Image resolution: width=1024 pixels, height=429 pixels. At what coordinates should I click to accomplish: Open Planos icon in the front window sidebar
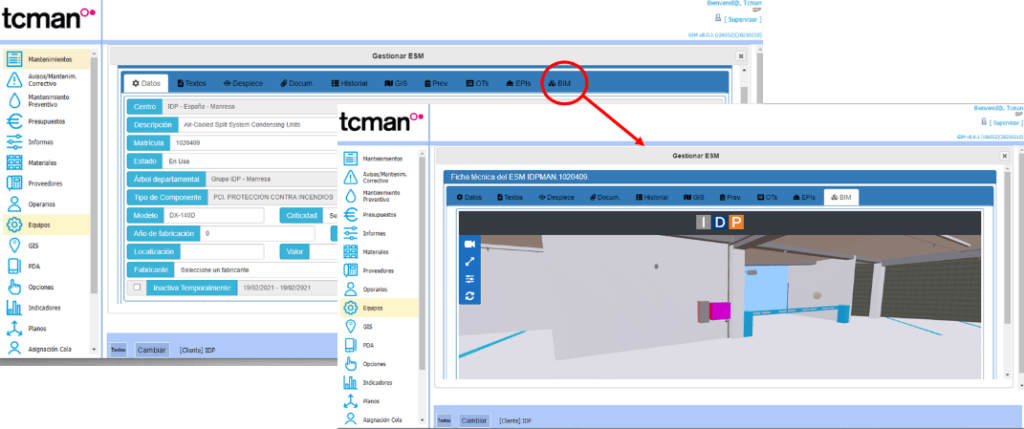(350, 401)
